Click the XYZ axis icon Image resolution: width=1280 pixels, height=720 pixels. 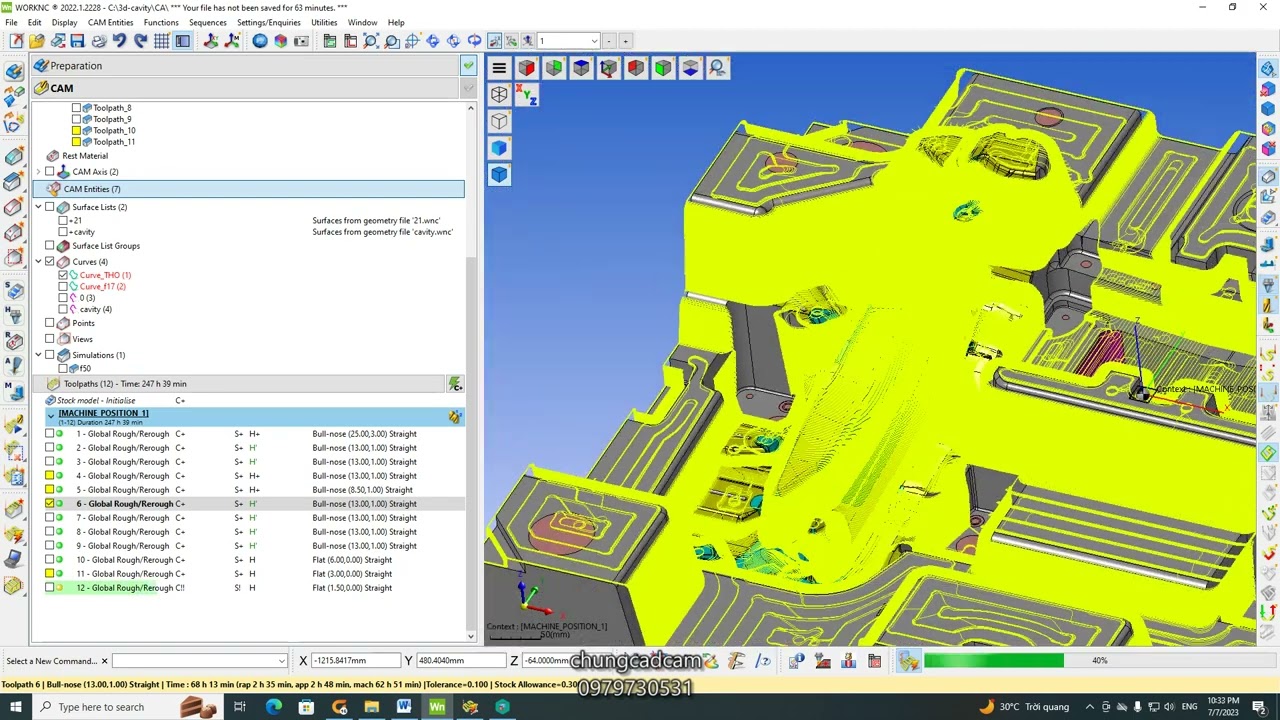point(526,95)
